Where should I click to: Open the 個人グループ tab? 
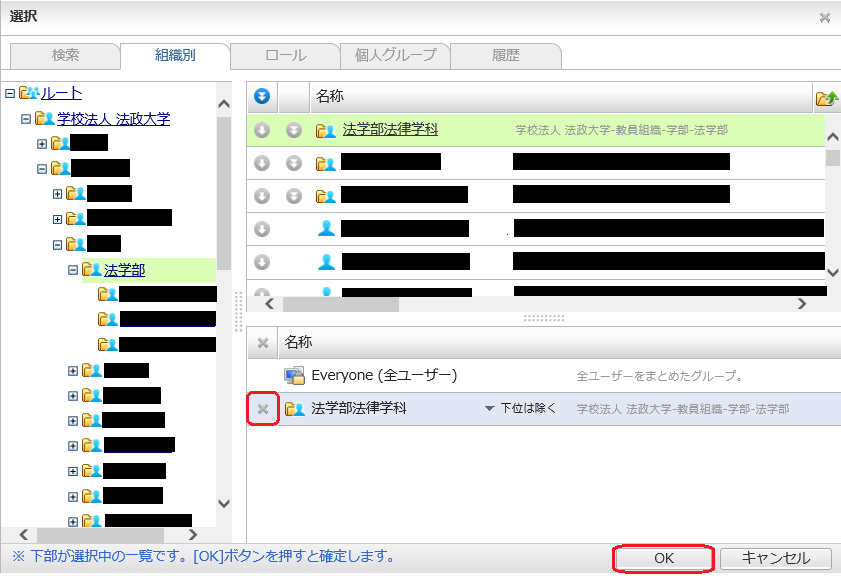[395, 55]
